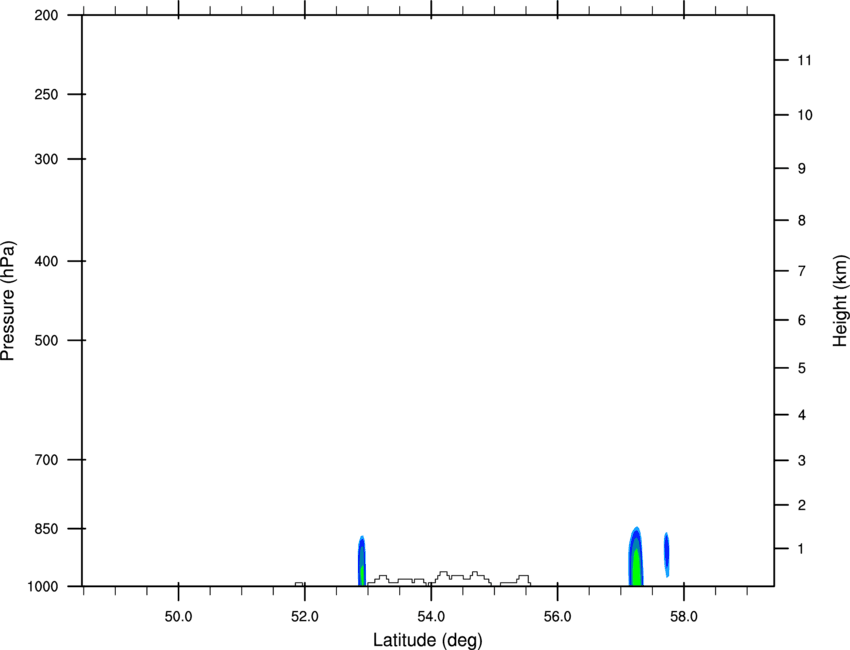Click the 200 pressure tick label
The width and height of the screenshot is (850, 650).
(x=46, y=15)
